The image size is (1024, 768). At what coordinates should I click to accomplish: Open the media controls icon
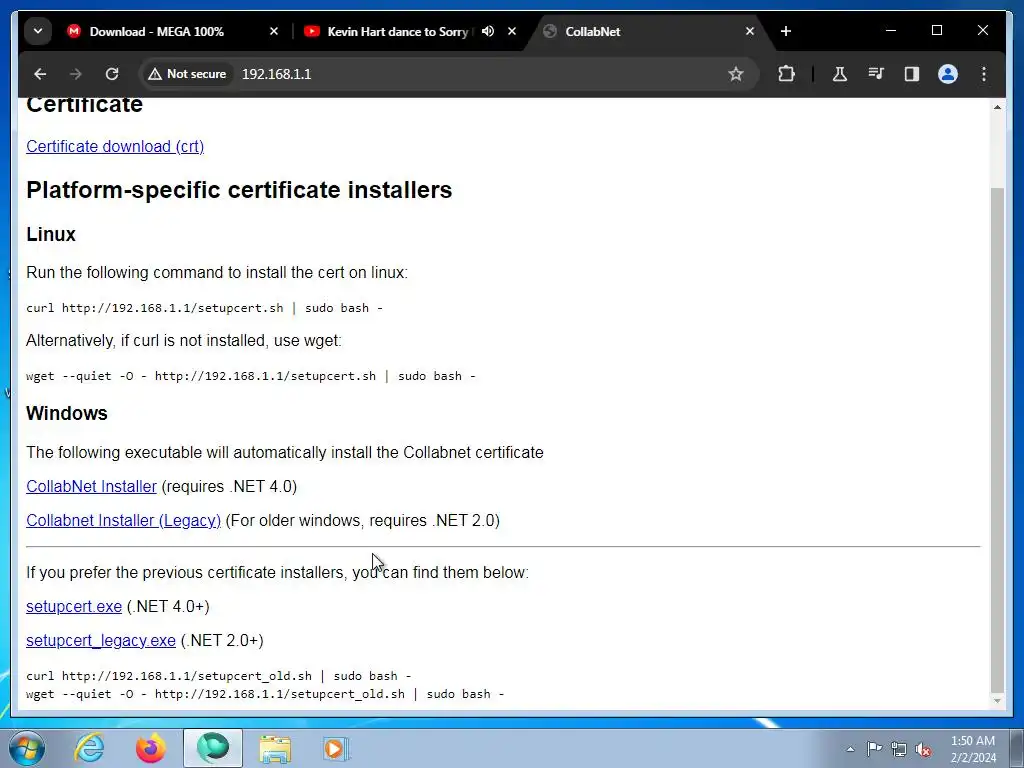(x=876, y=74)
